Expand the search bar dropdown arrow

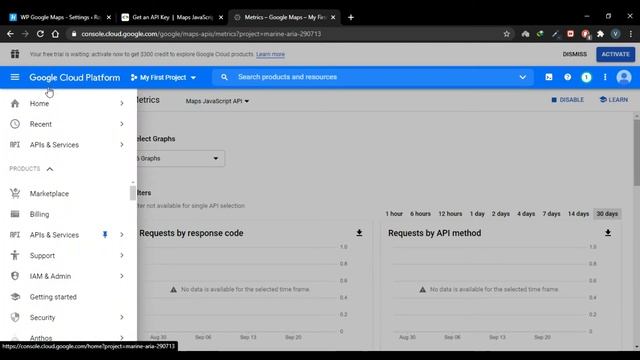(x=522, y=77)
